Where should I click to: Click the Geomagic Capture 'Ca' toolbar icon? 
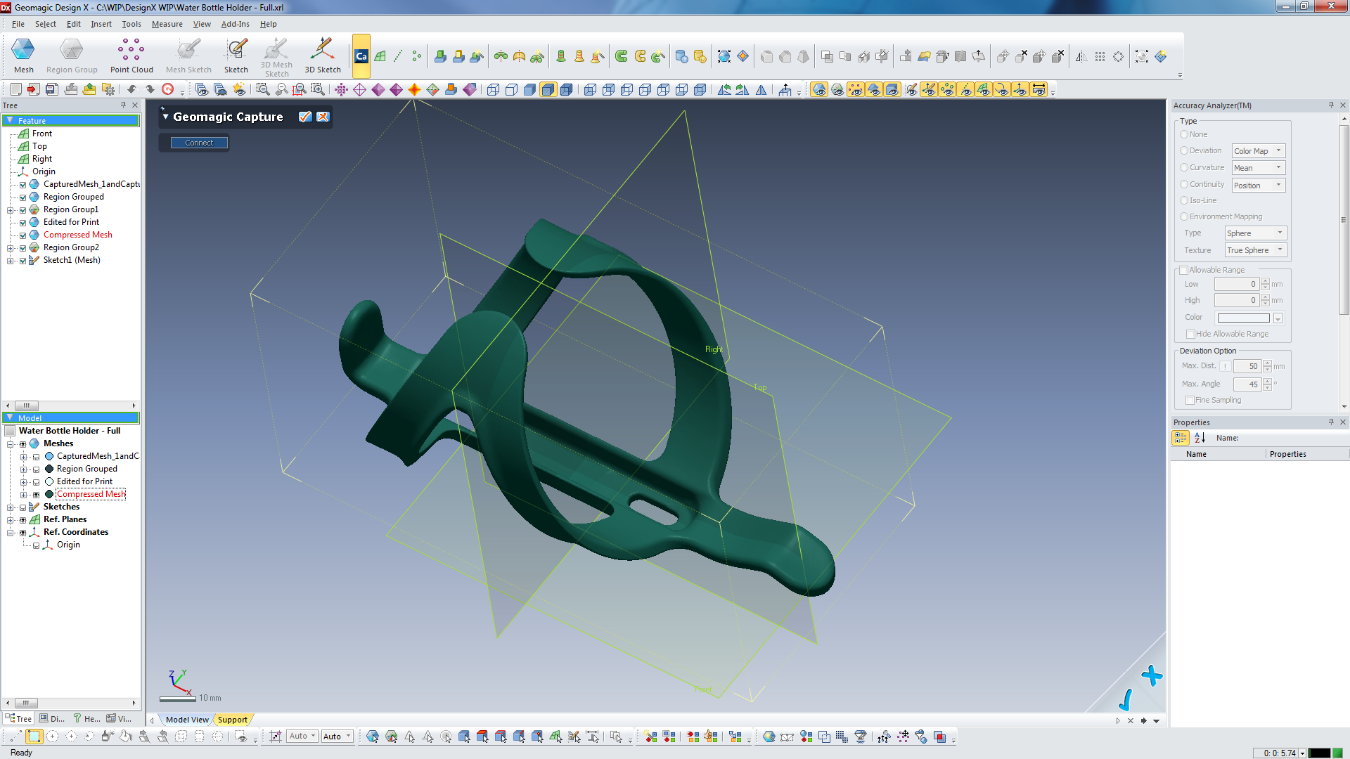361,56
